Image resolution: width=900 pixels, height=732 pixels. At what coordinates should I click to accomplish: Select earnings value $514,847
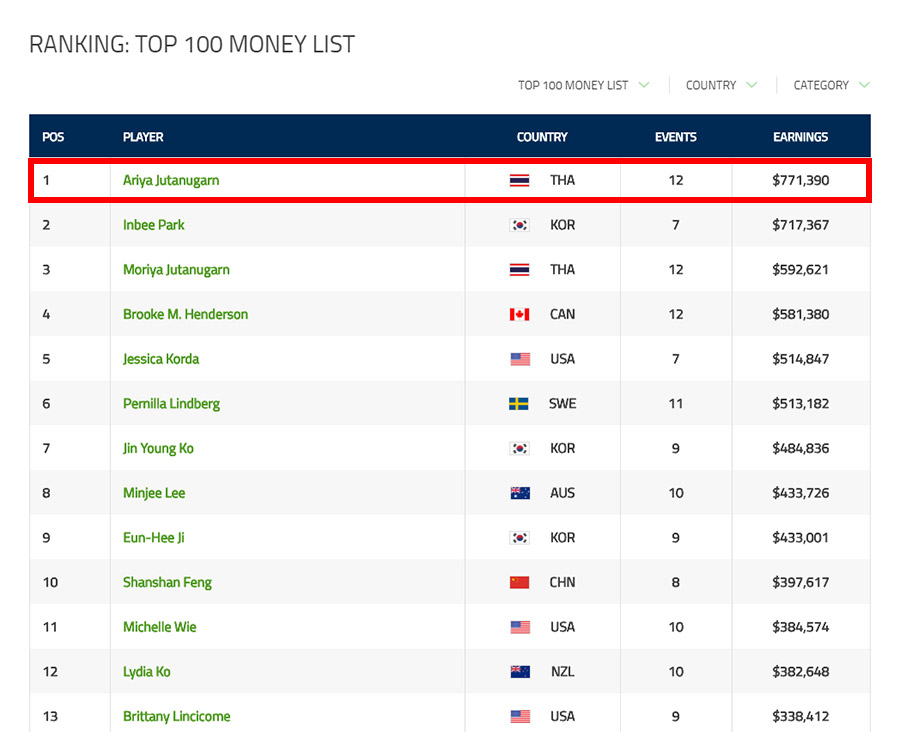[800, 359]
